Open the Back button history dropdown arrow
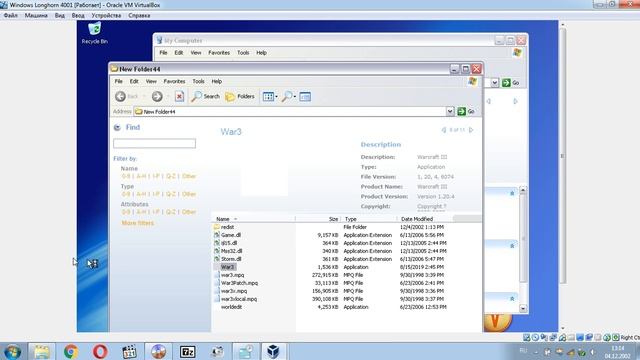The height and width of the screenshot is (360, 640). pos(144,97)
